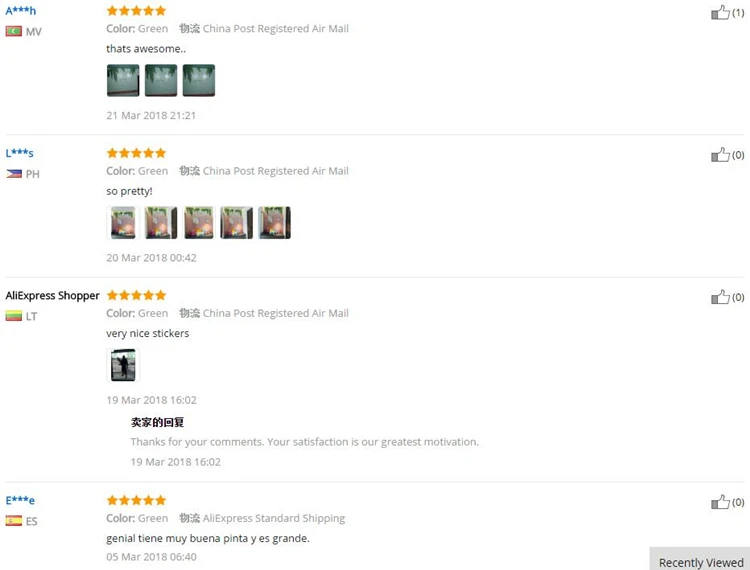Open third photo in so pretty review

[199, 223]
